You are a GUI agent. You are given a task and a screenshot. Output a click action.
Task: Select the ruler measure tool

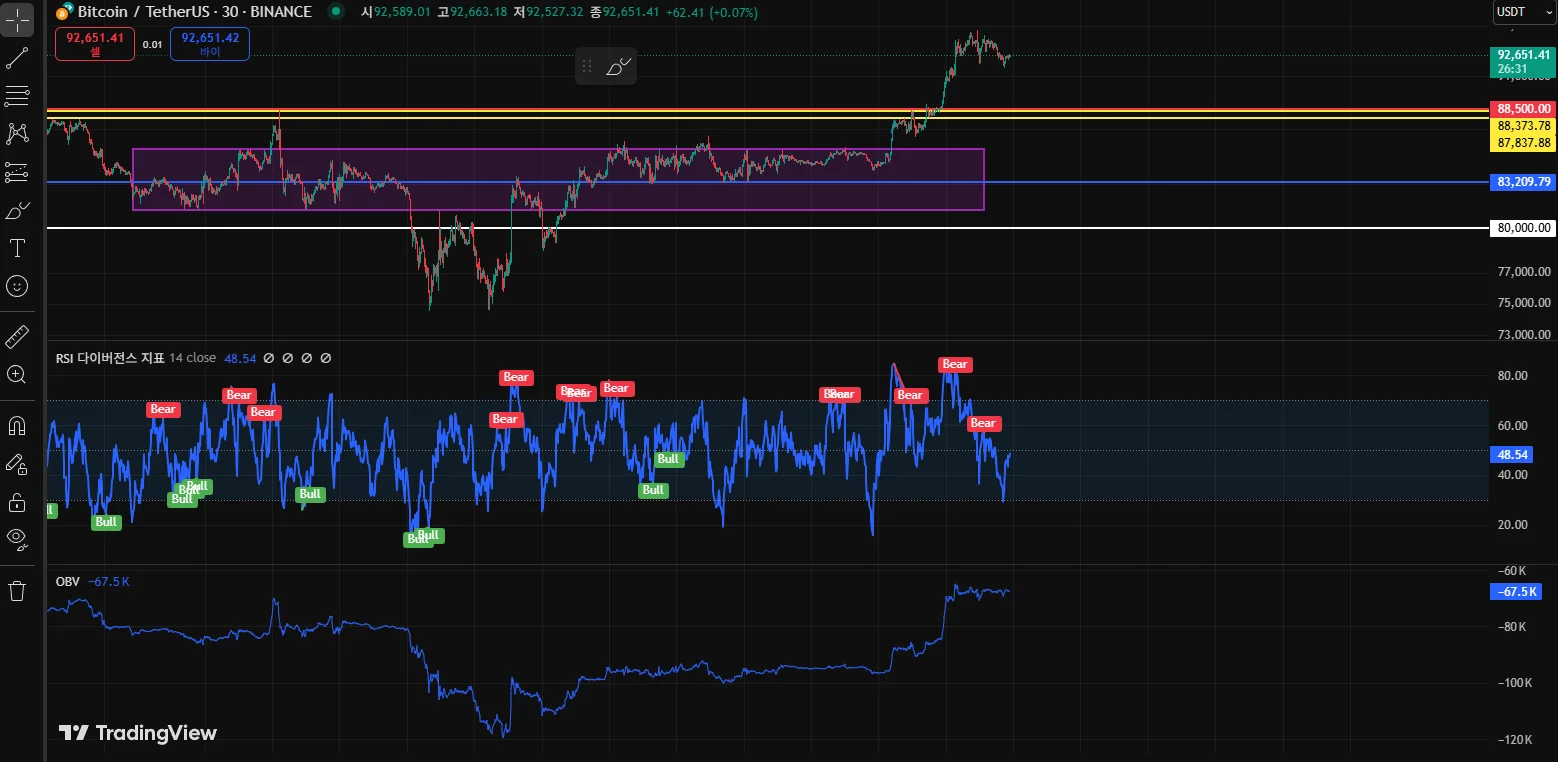pos(17,336)
